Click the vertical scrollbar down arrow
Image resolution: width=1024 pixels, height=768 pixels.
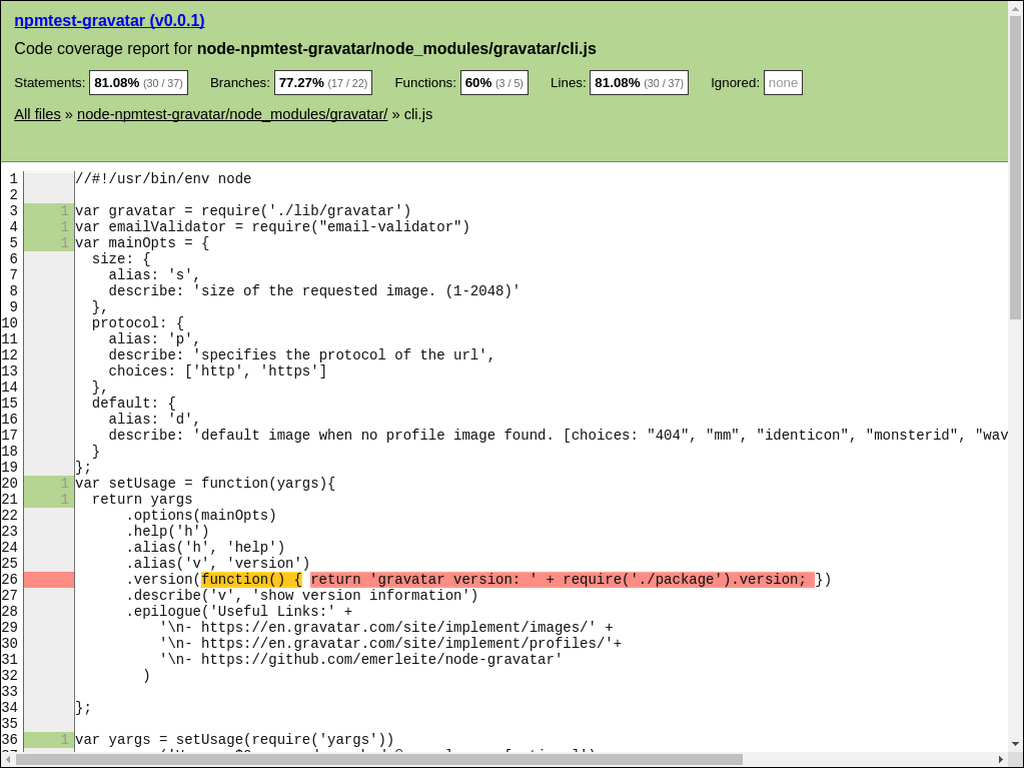coord(1015,742)
